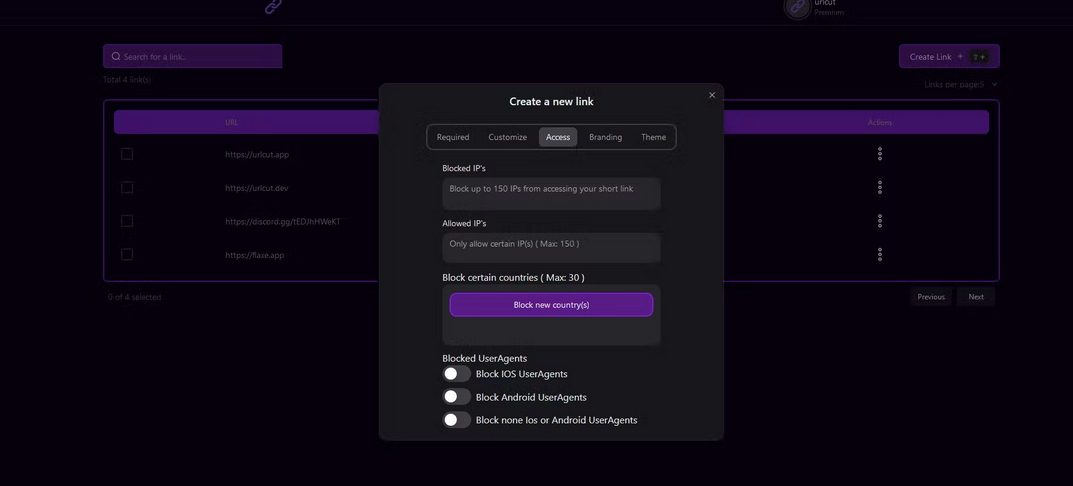Open actions menu for https://flaxe.app row
The image size is (1073, 486).
[879, 255]
